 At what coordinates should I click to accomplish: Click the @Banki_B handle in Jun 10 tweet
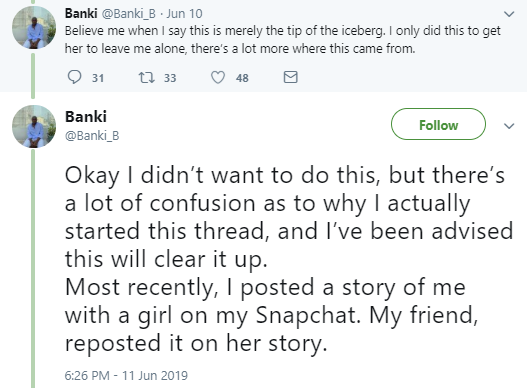click(128, 13)
